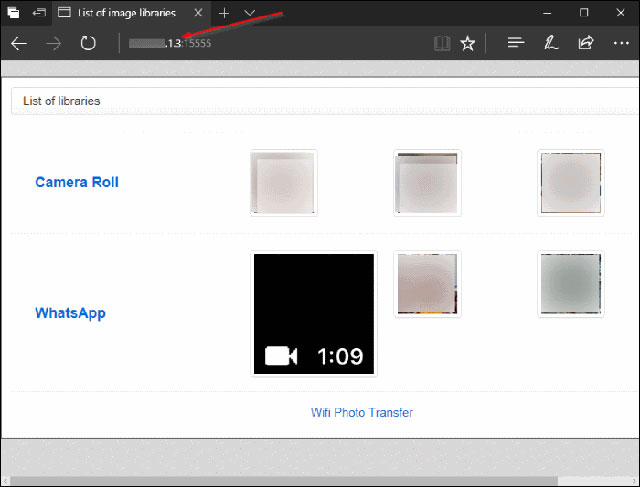Click the horizontal scrollbar at bottom
640x487 pixels.
[300, 481]
